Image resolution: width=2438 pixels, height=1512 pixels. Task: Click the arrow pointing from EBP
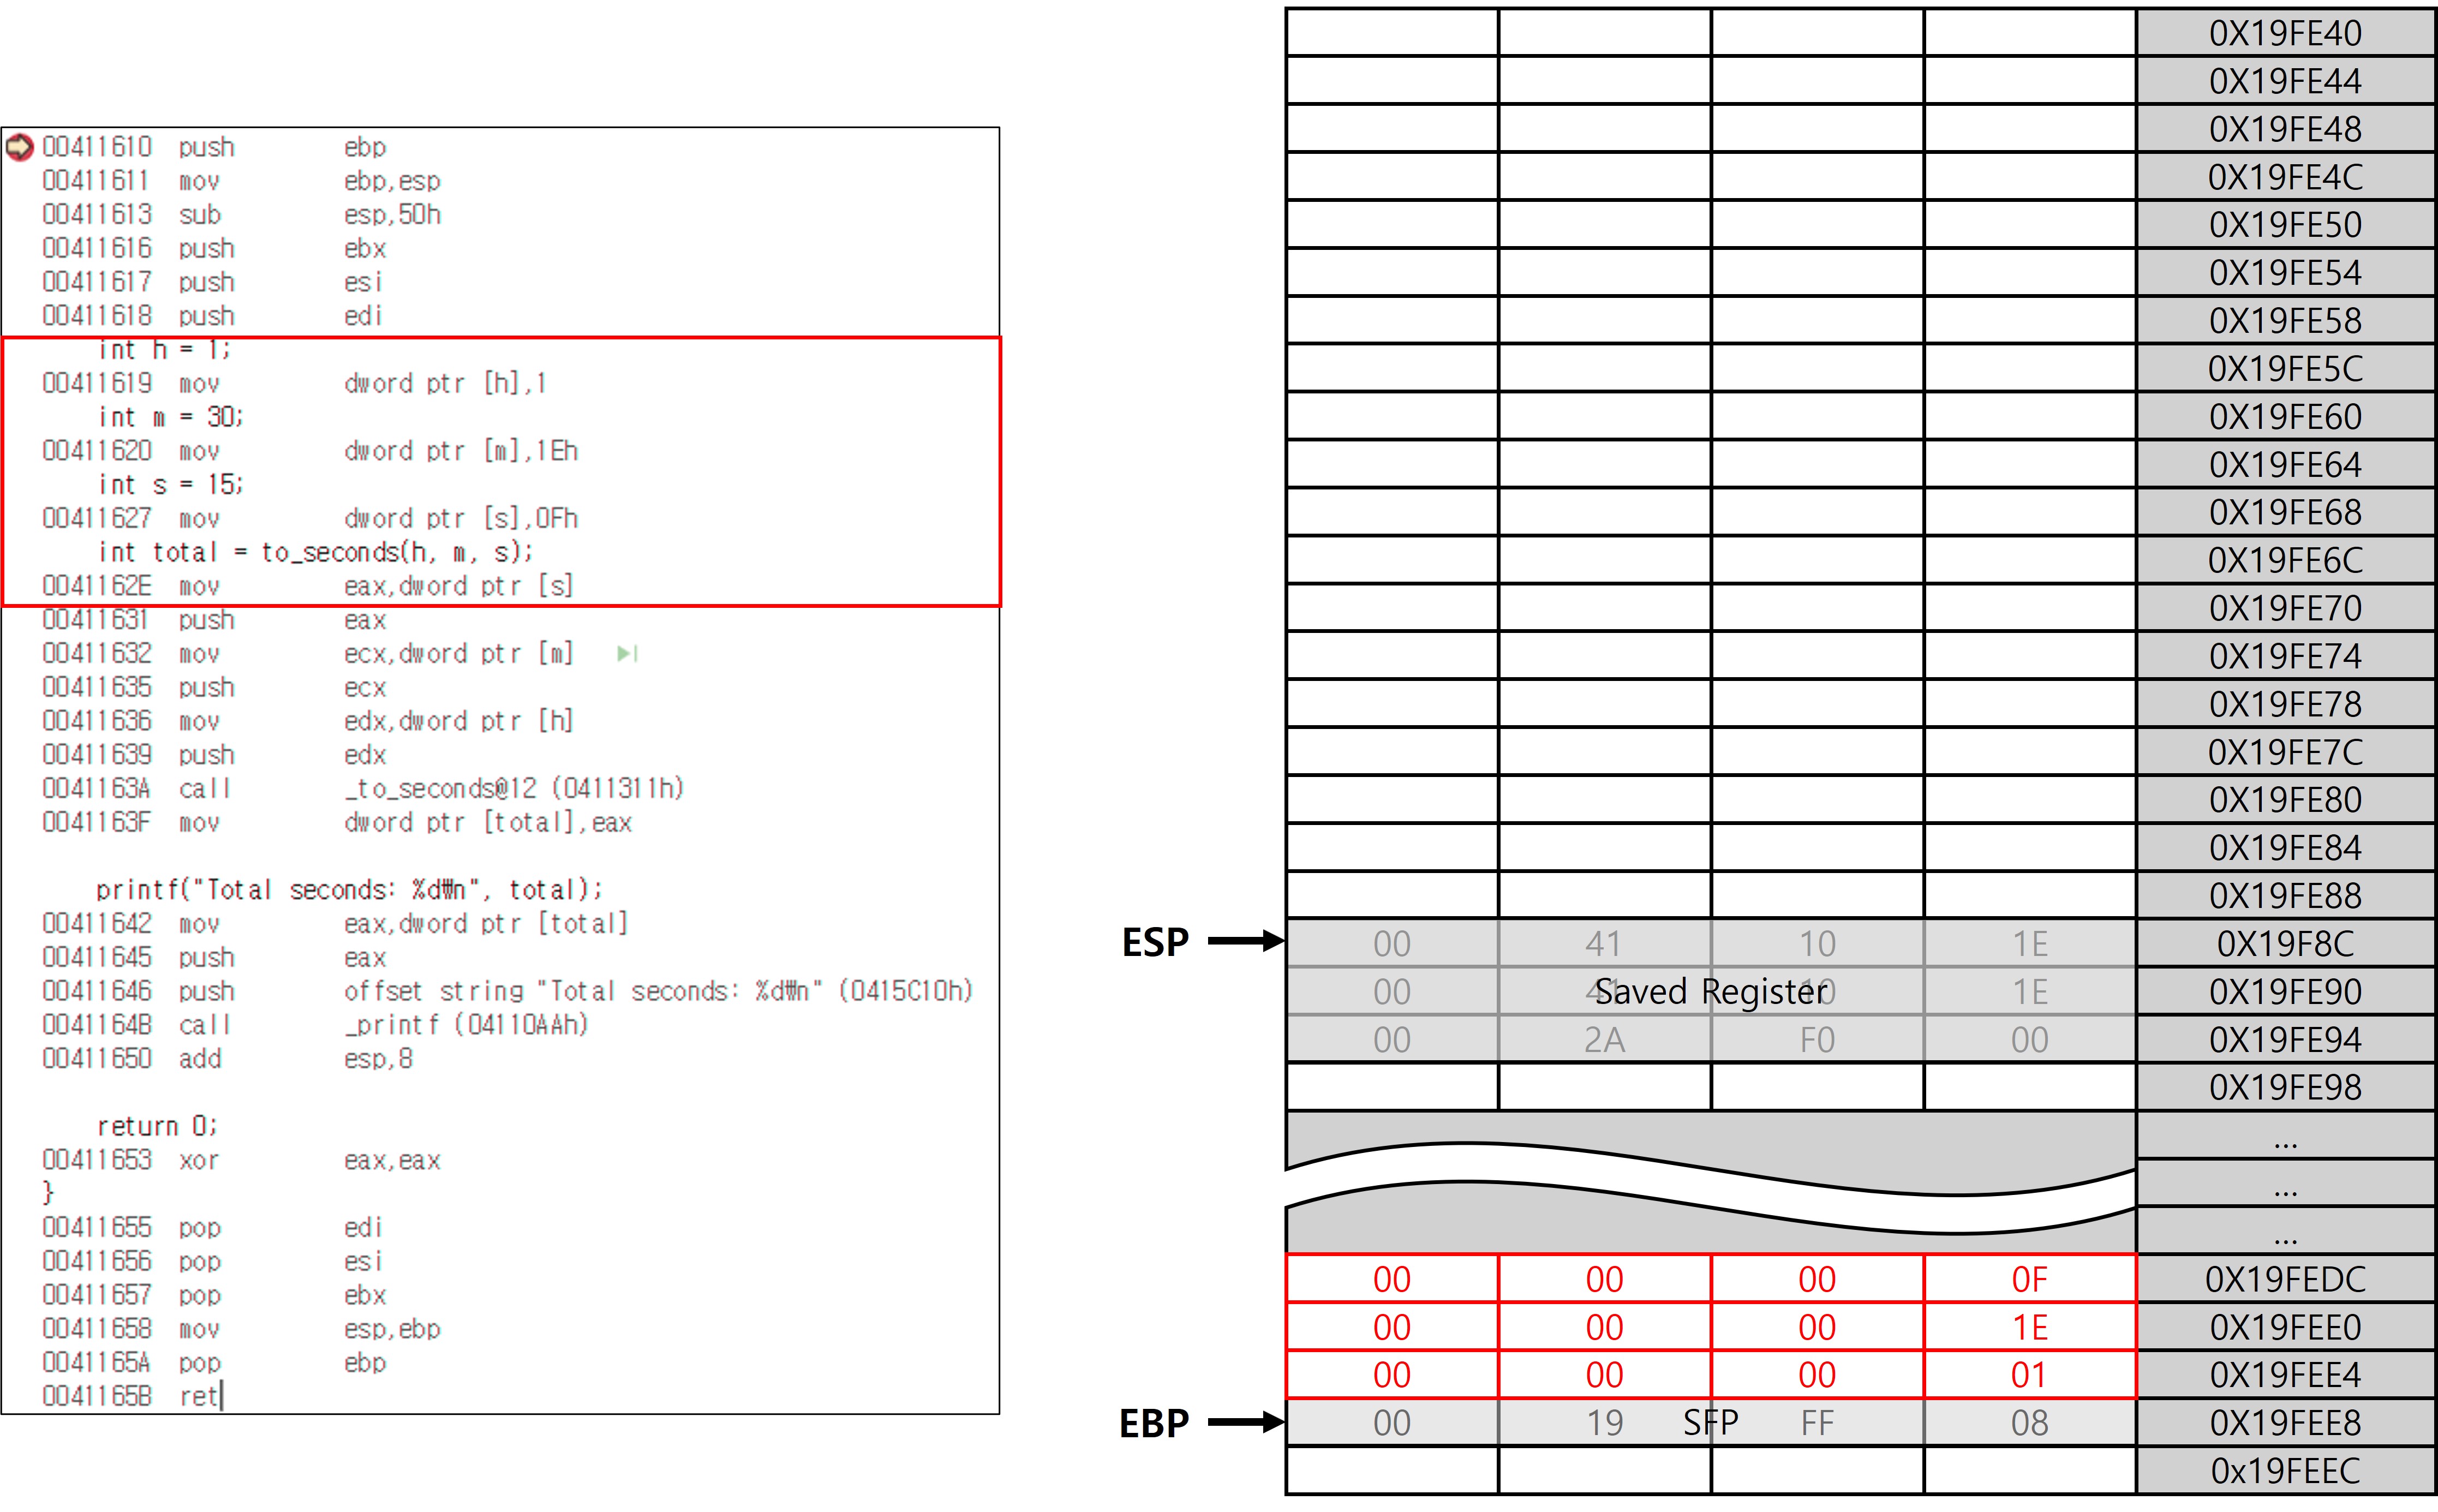tap(1245, 1421)
